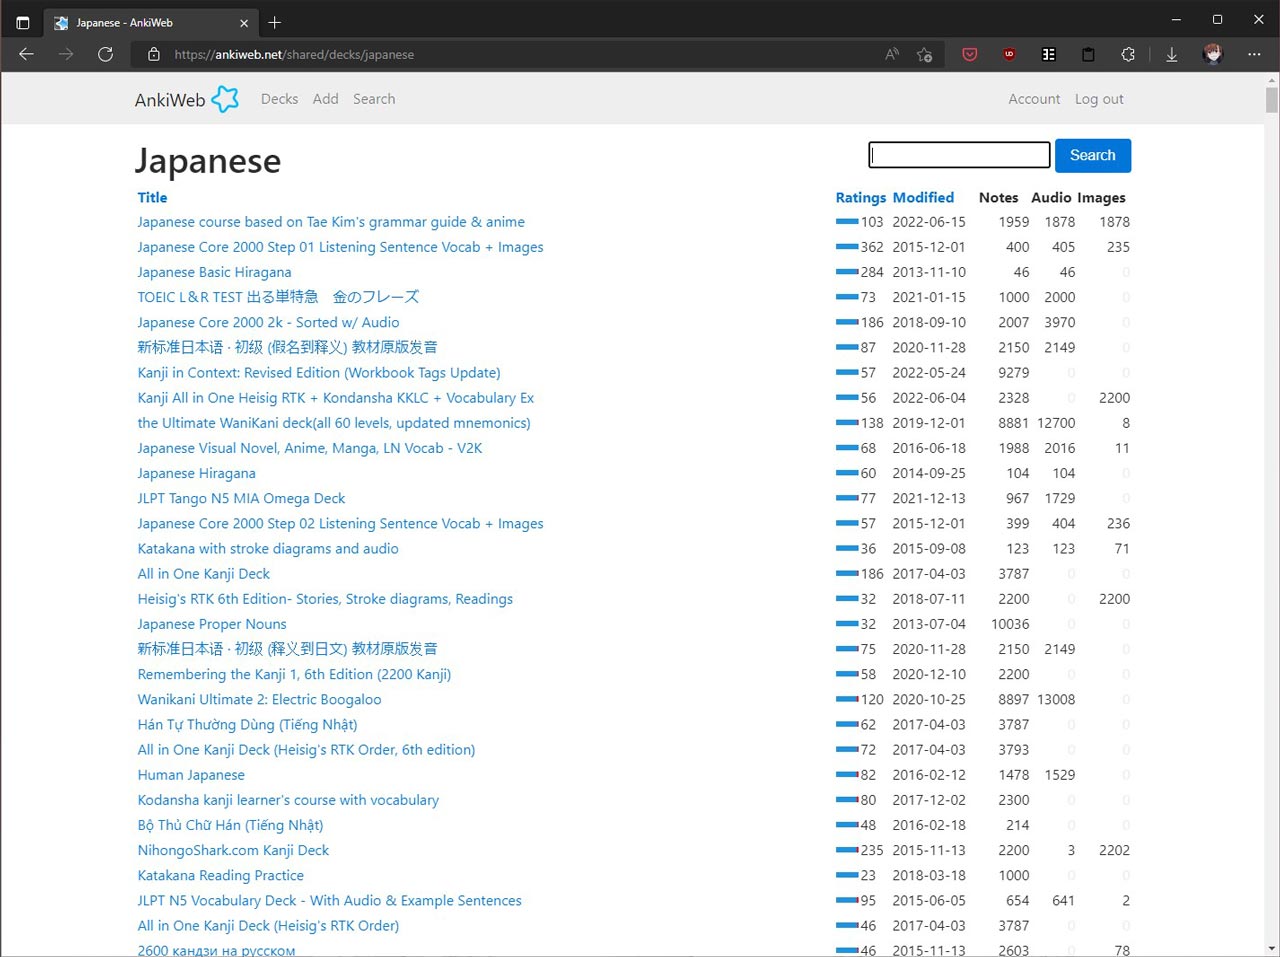Open the uBlock Origin extension icon

tap(1009, 54)
